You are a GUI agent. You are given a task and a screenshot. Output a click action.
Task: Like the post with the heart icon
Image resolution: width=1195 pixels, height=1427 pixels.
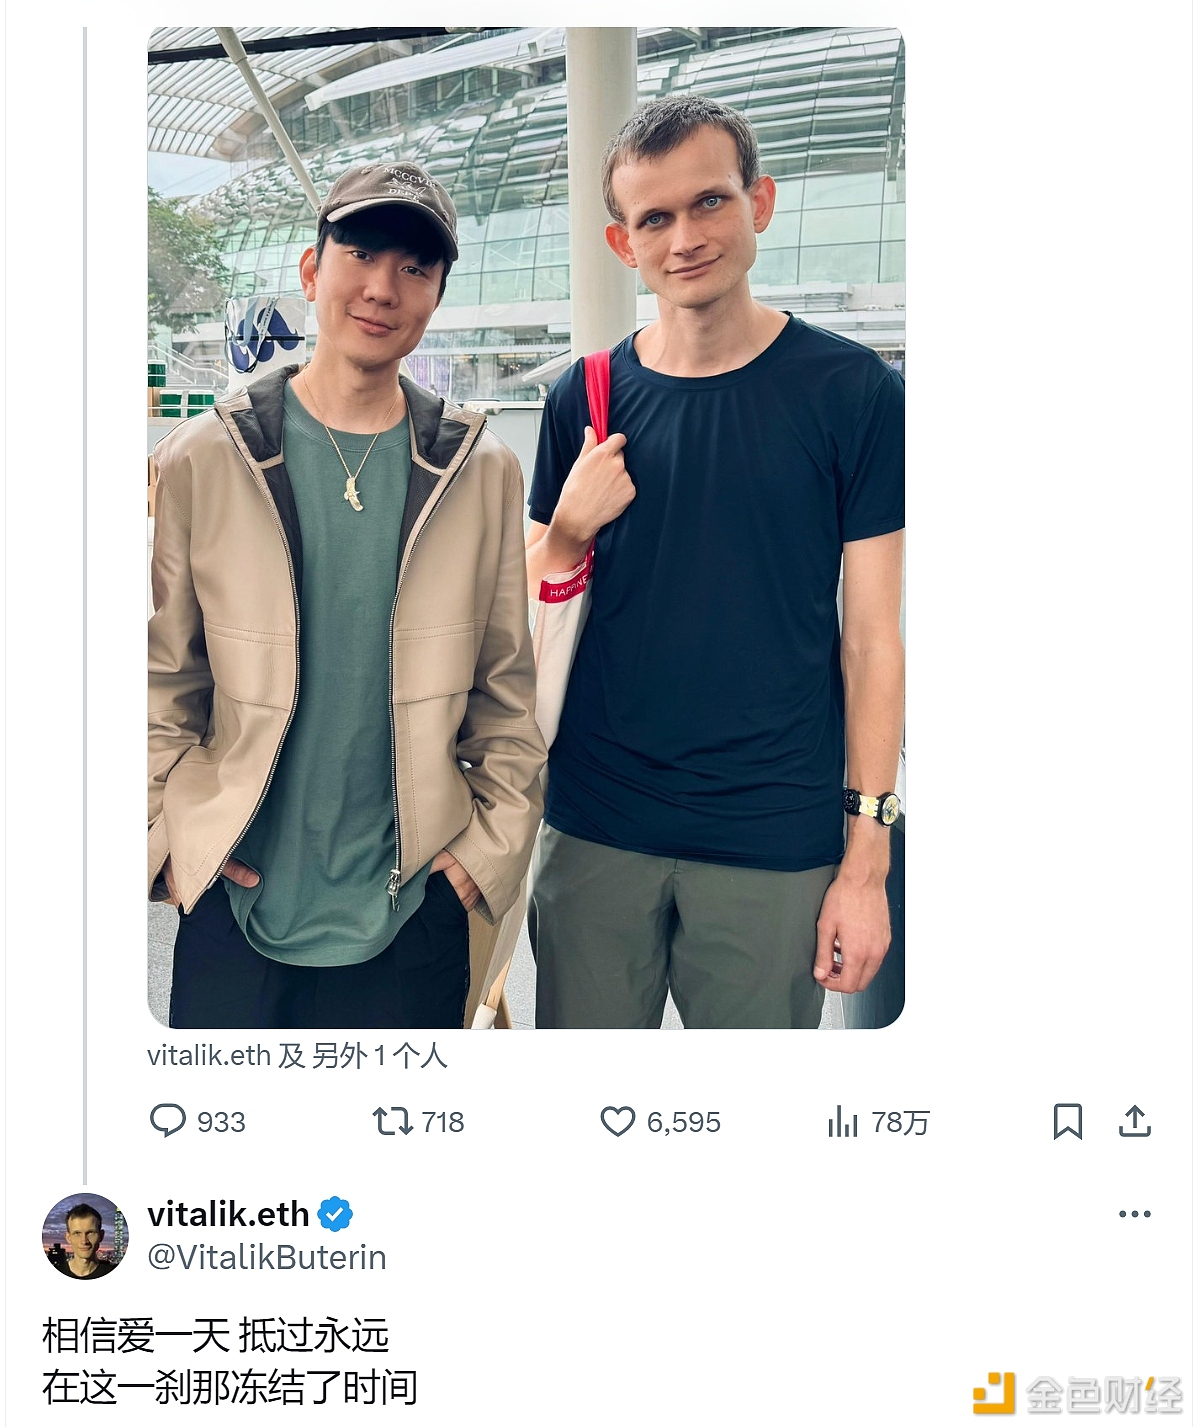(617, 1121)
